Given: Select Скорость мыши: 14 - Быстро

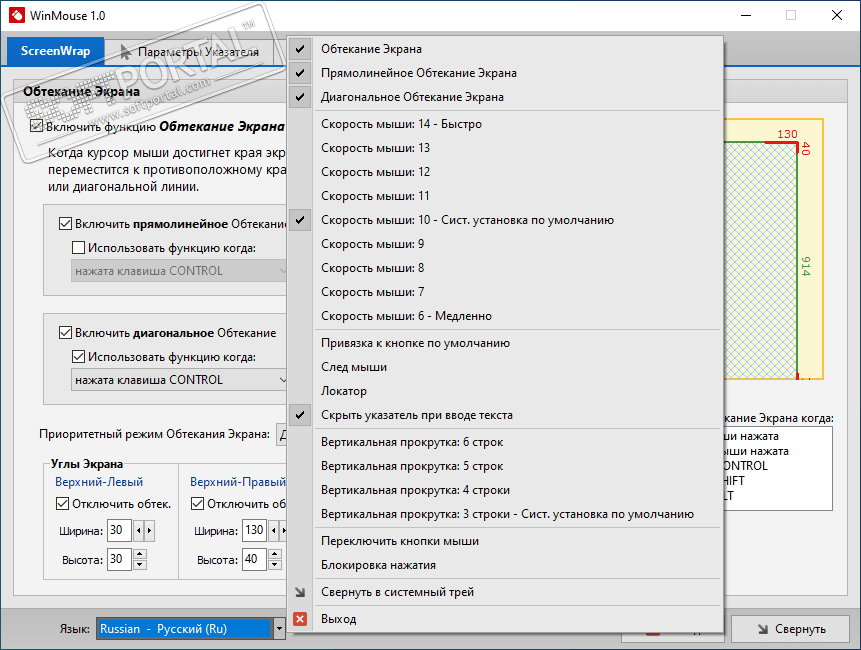Looking at the screenshot, I should click(x=505, y=124).
